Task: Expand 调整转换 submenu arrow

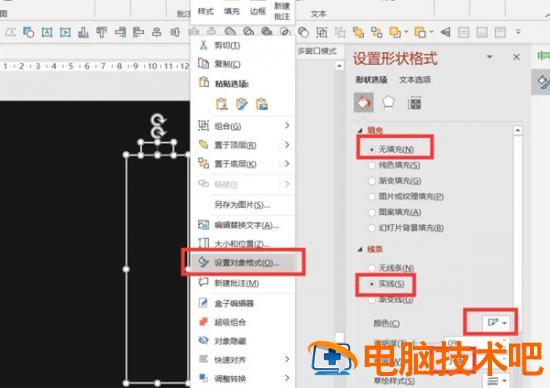Action: point(287,378)
